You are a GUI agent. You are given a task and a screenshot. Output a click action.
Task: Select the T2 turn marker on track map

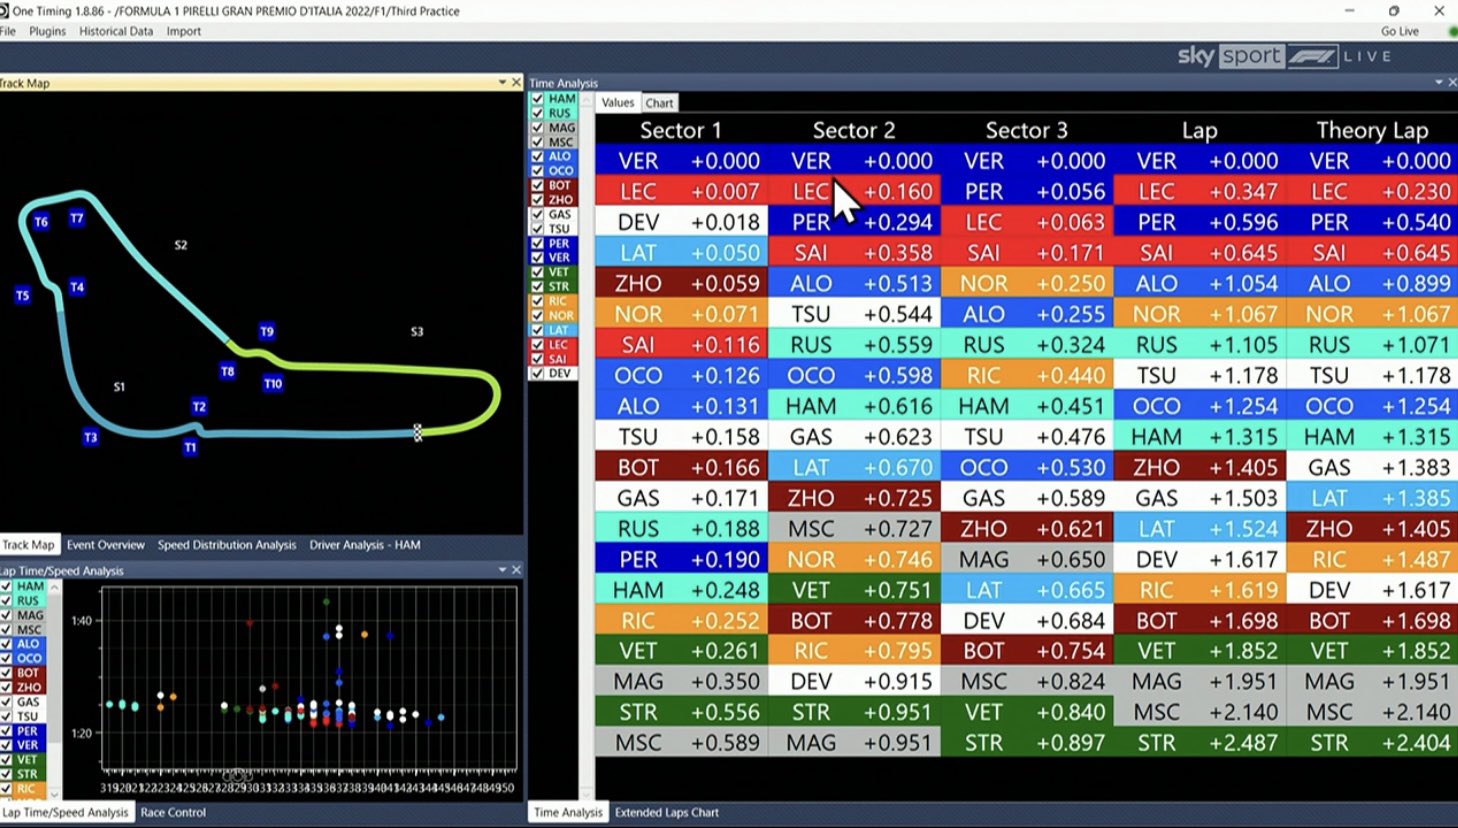(x=199, y=406)
